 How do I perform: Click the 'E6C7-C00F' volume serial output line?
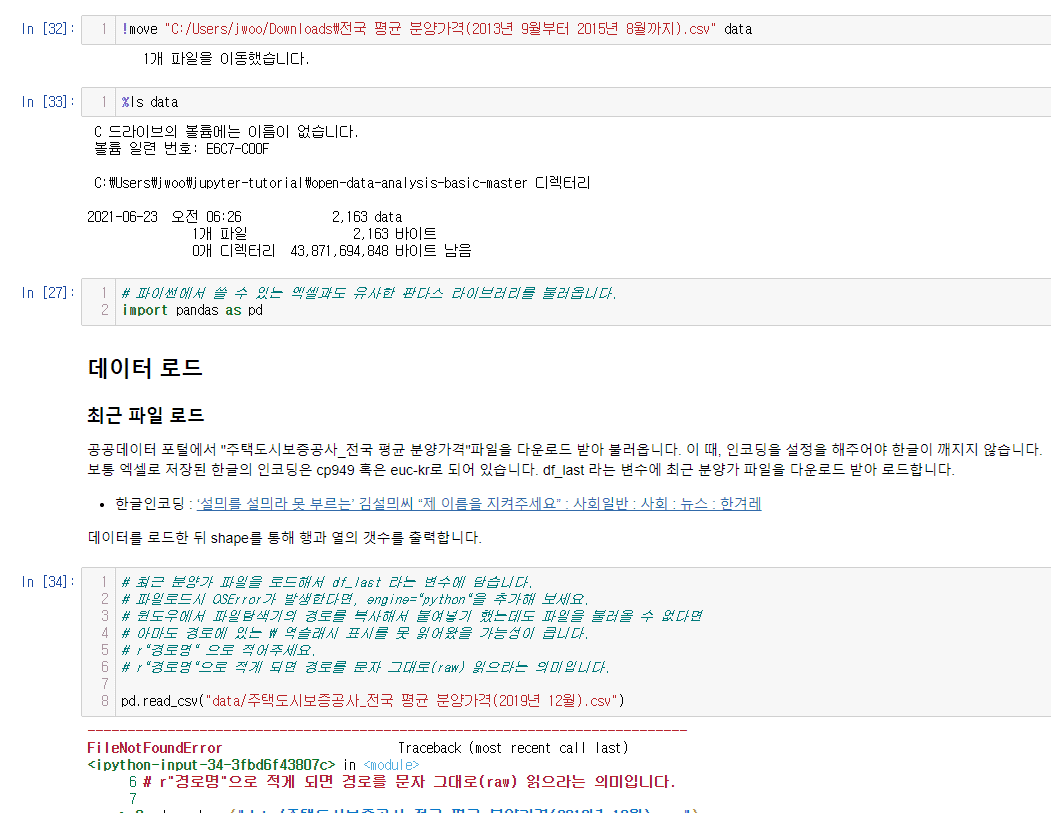(181, 149)
